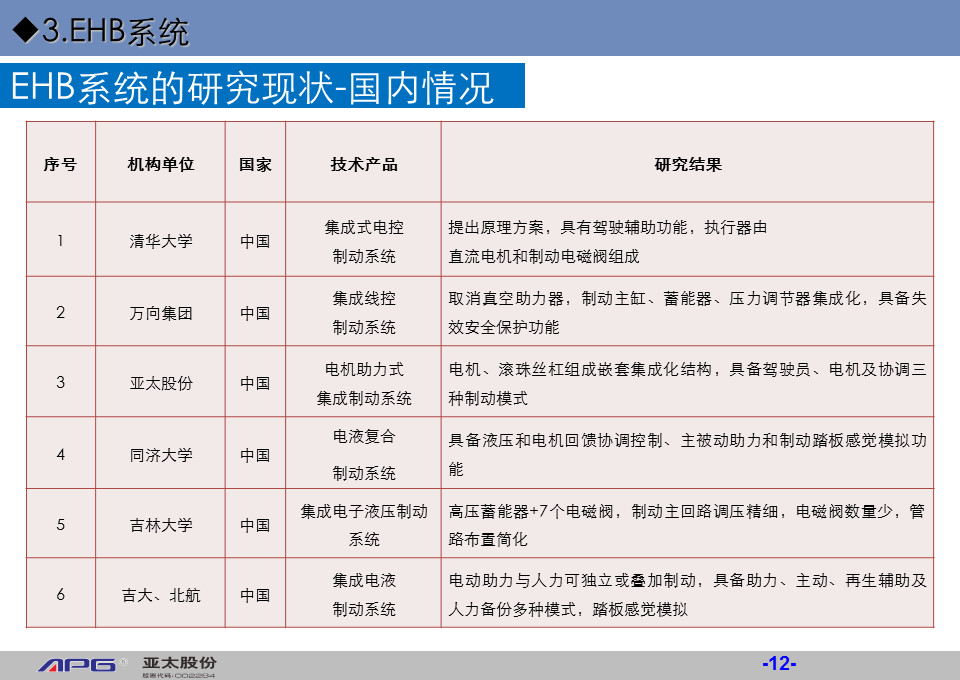Image resolution: width=960 pixels, height=680 pixels.
Task: Click the "研究结果" column header
Action: click(x=688, y=164)
